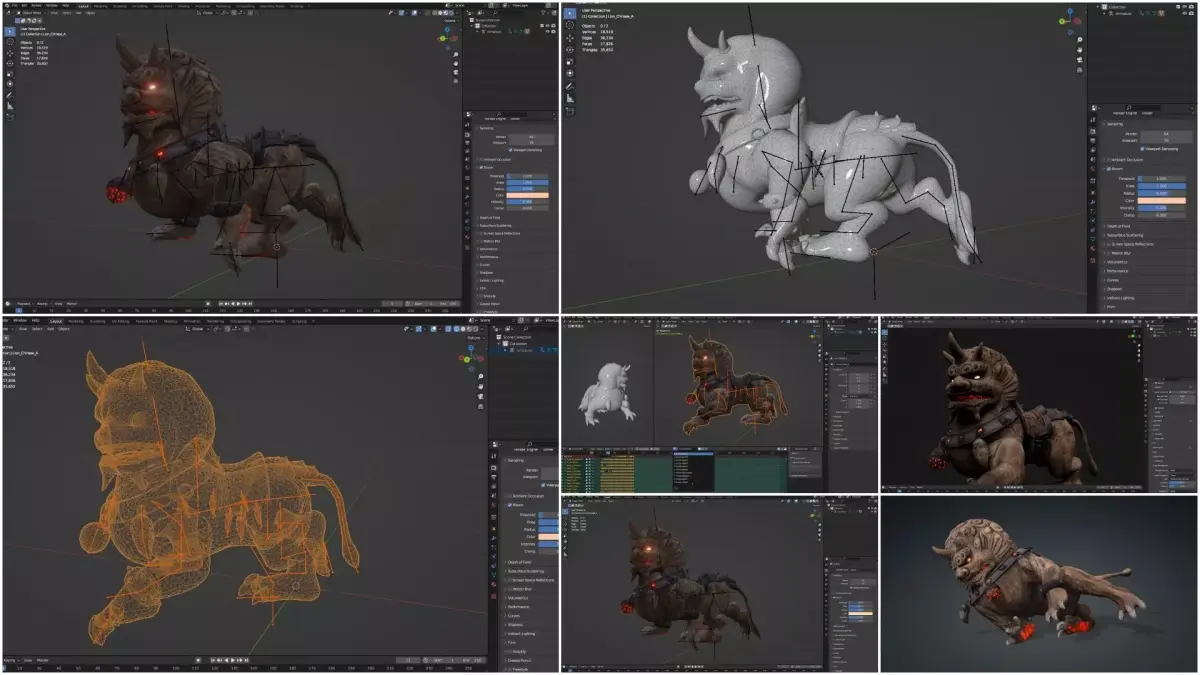Choose the Rotate tool in gray-model Blender window
Viewport: 1200px width, 675px height.
pos(570,49)
